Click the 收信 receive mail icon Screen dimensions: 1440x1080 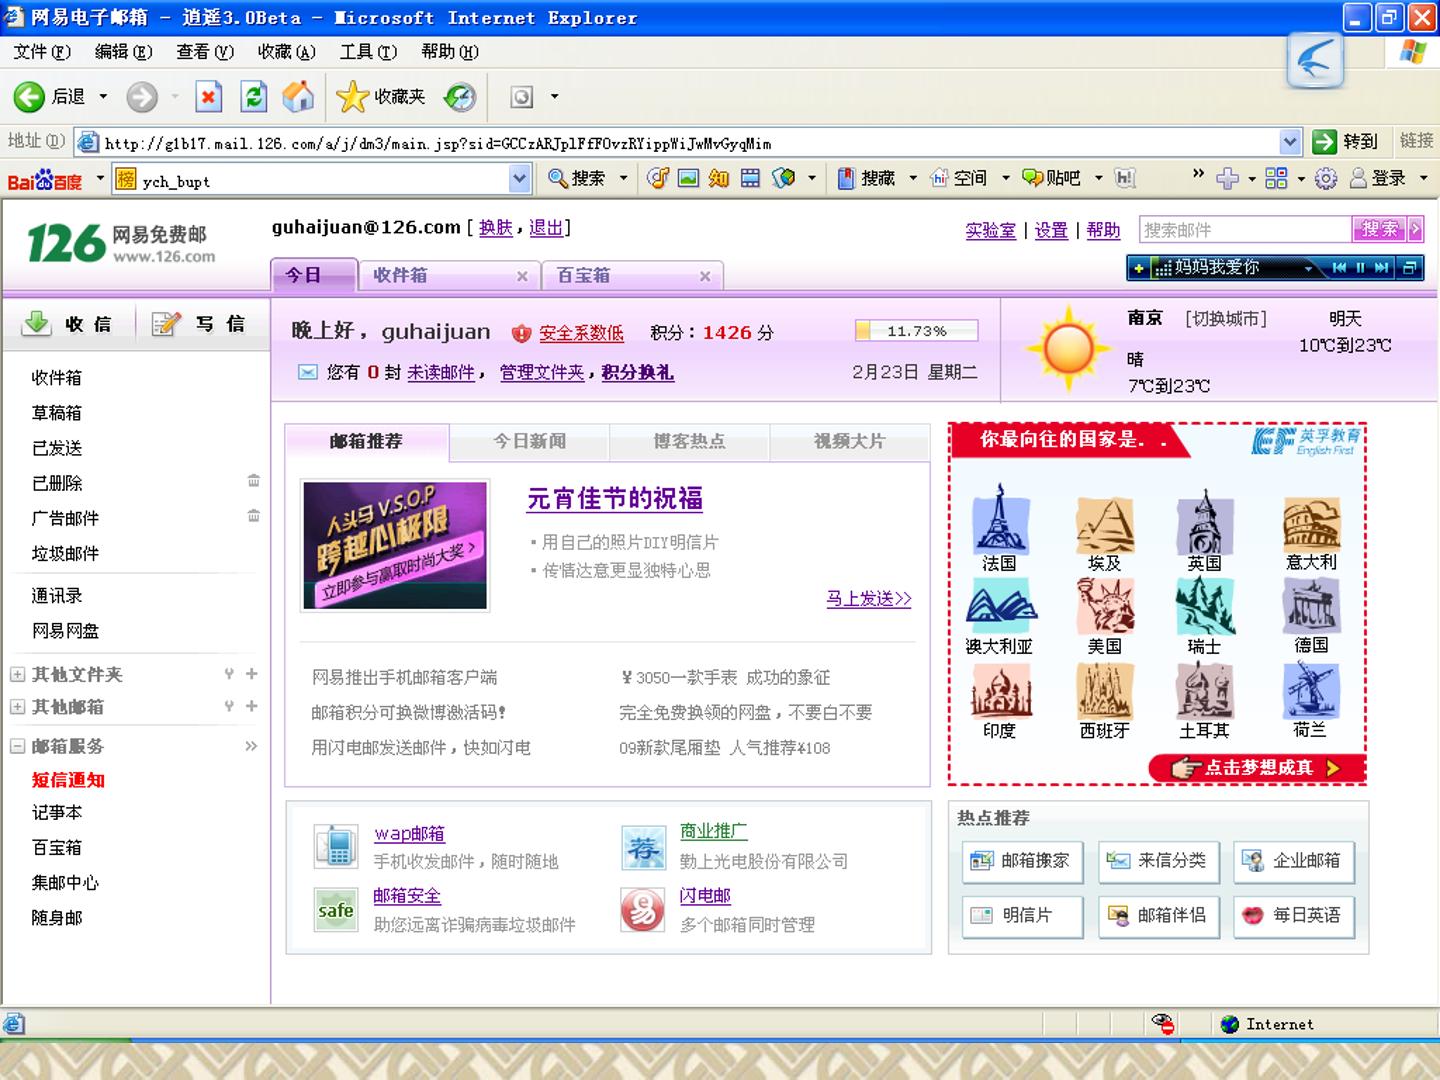coord(36,323)
